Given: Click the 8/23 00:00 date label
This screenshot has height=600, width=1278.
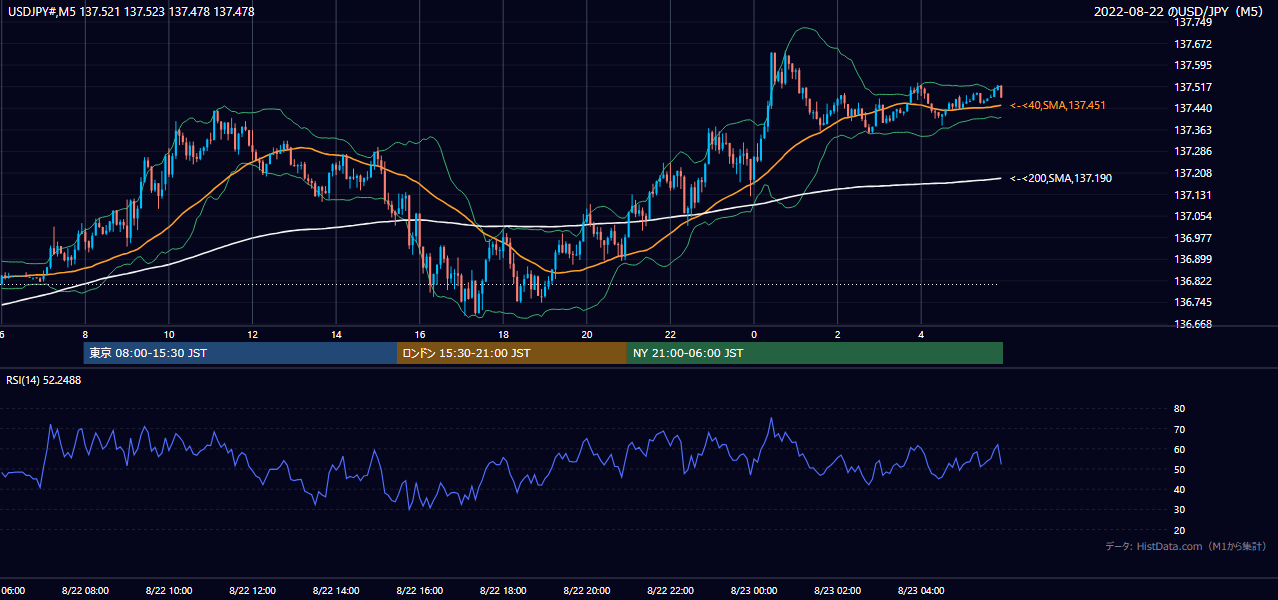Looking at the screenshot, I should pyautogui.click(x=753, y=590).
